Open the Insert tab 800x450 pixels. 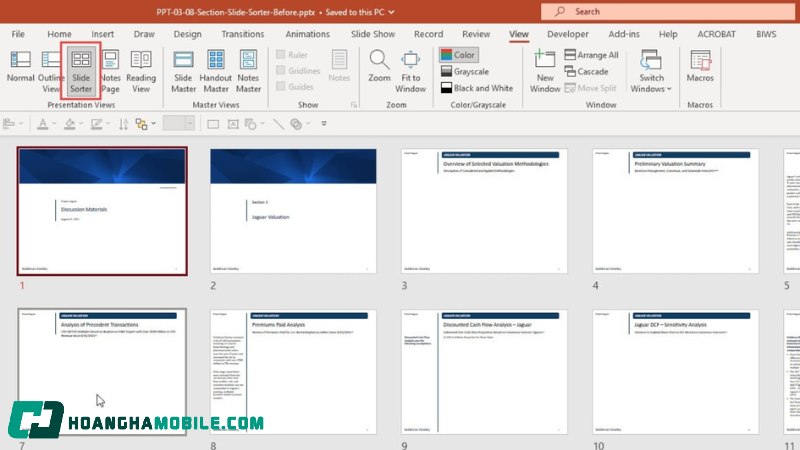pos(103,34)
